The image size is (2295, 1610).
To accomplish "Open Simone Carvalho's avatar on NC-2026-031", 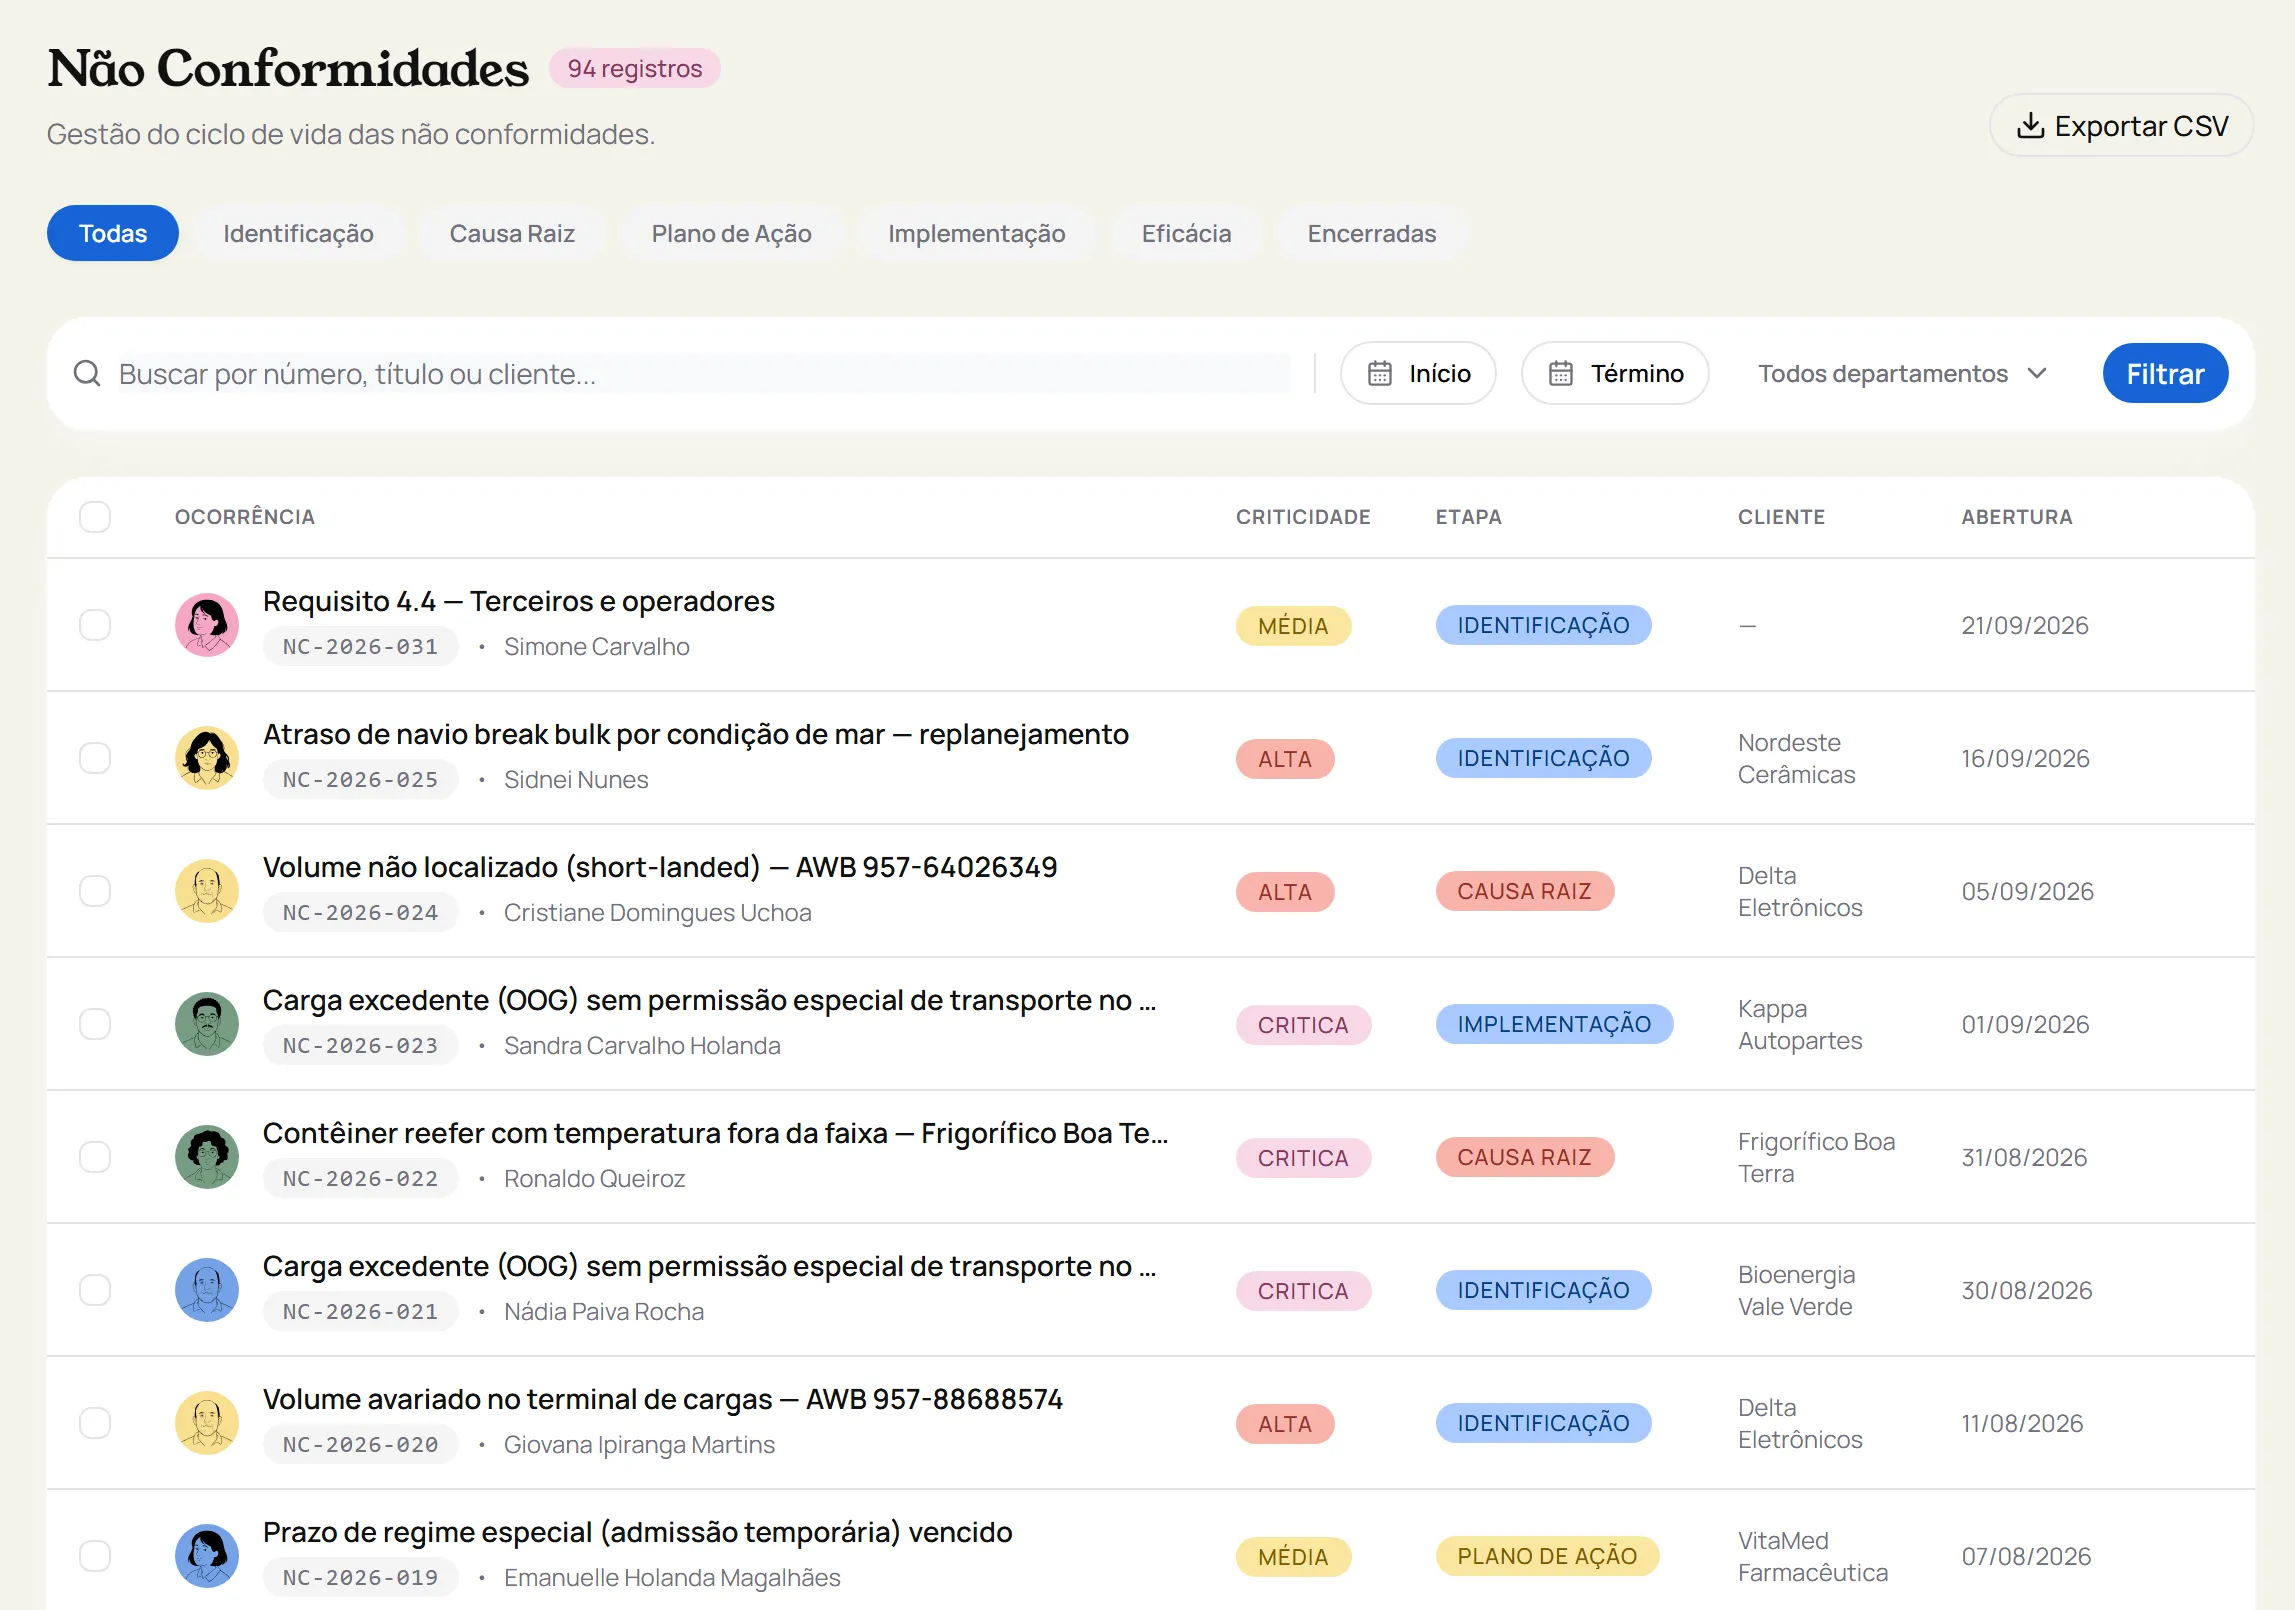I will point(207,625).
